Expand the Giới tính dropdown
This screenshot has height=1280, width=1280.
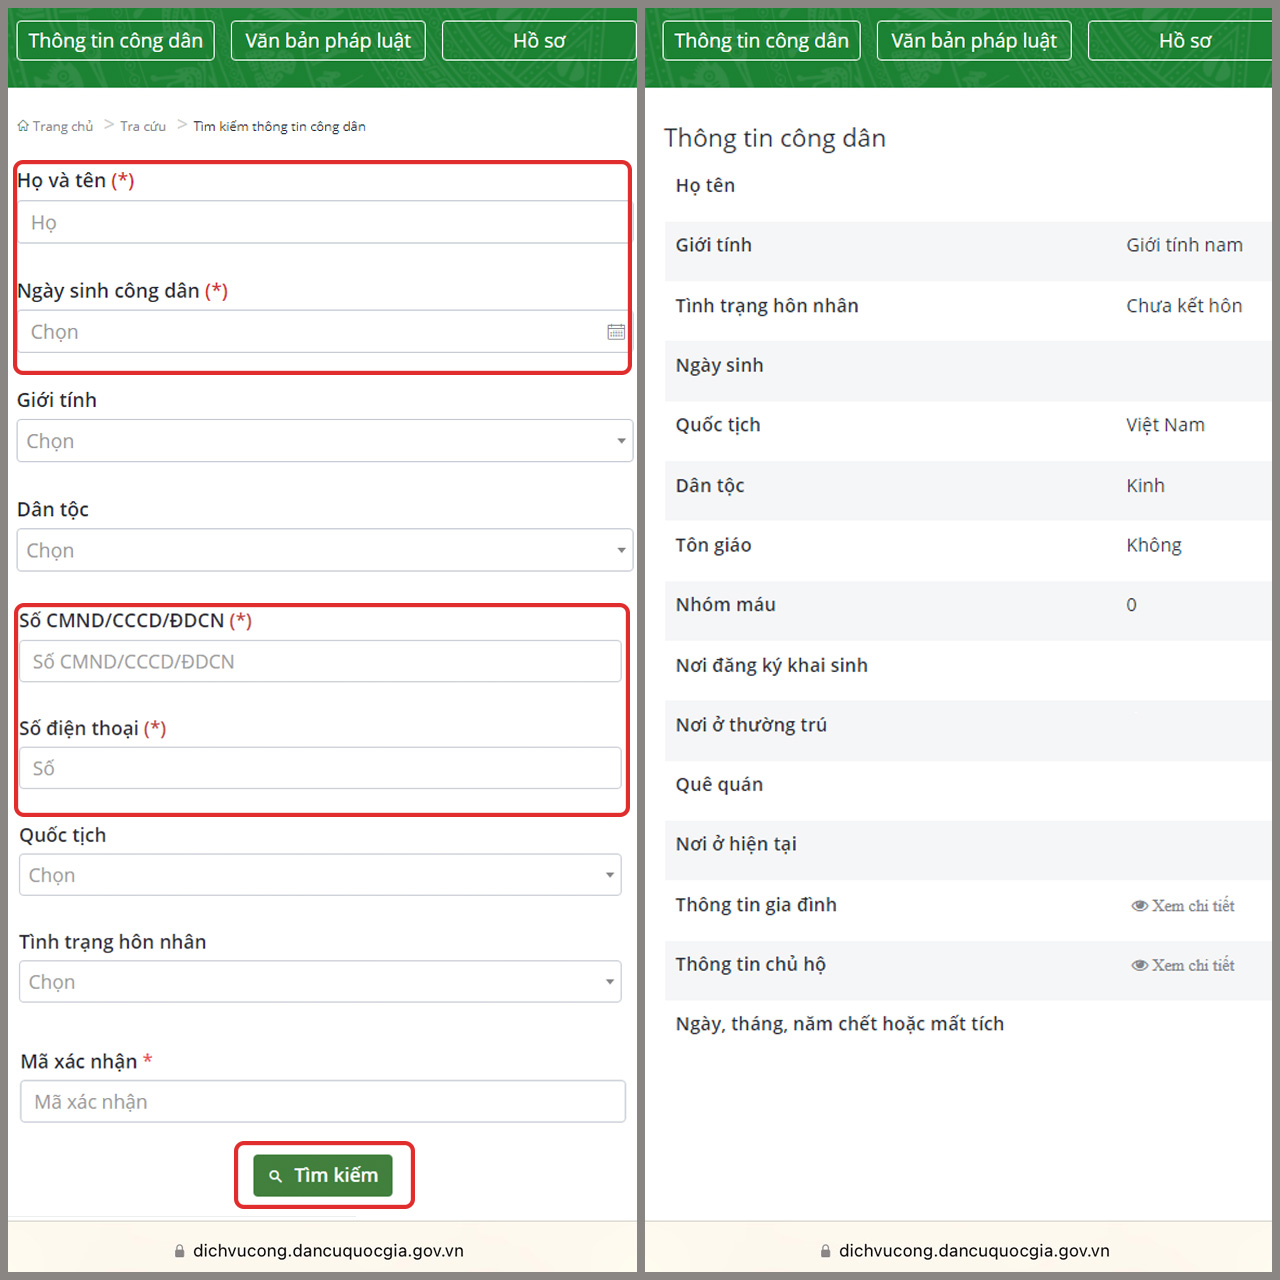(325, 441)
